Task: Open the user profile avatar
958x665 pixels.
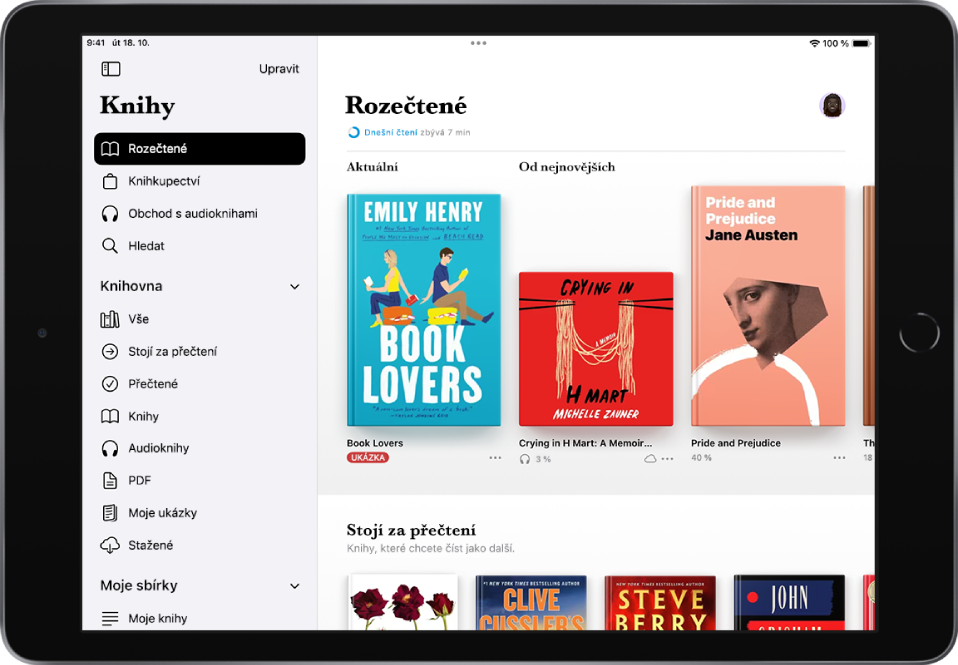Action: click(832, 105)
